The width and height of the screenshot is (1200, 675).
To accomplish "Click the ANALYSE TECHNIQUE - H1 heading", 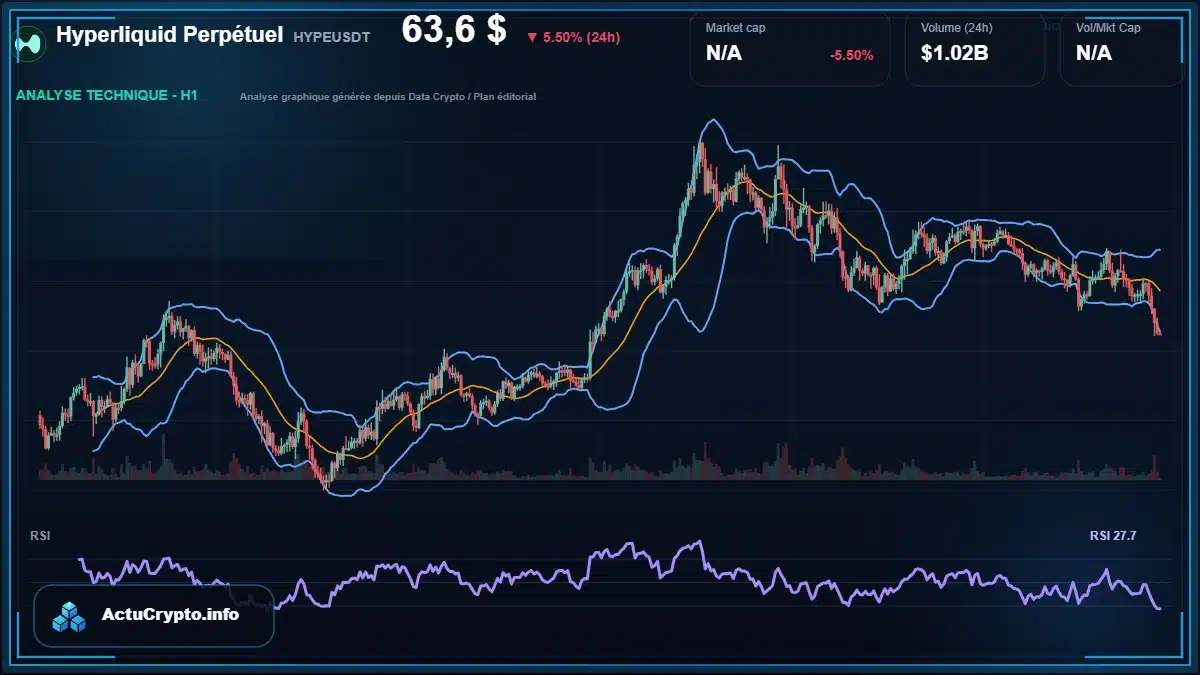I will [107, 96].
